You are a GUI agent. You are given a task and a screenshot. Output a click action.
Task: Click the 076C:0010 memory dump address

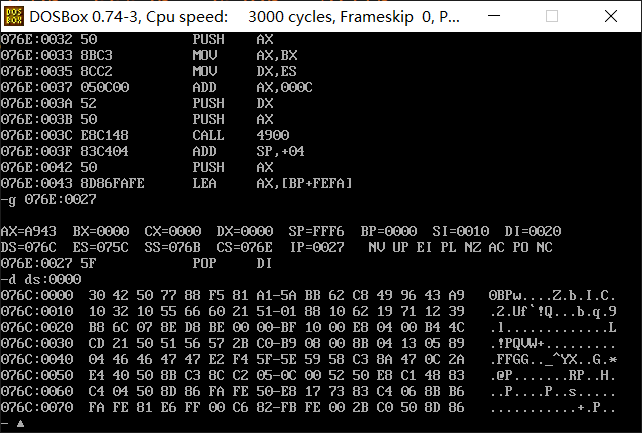[x=37, y=311]
